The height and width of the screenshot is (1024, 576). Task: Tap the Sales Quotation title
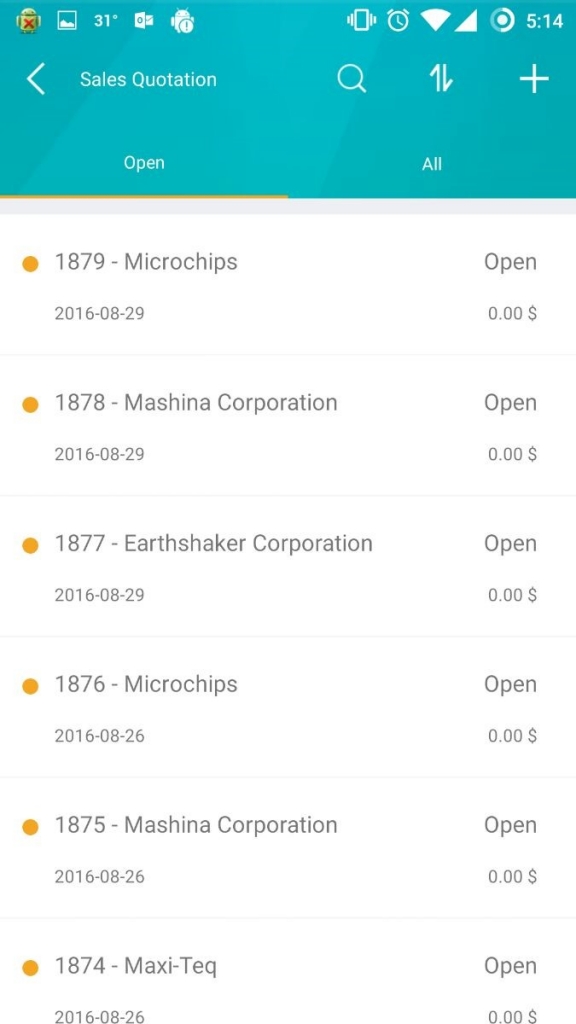pyautogui.click(x=148, y=80)
